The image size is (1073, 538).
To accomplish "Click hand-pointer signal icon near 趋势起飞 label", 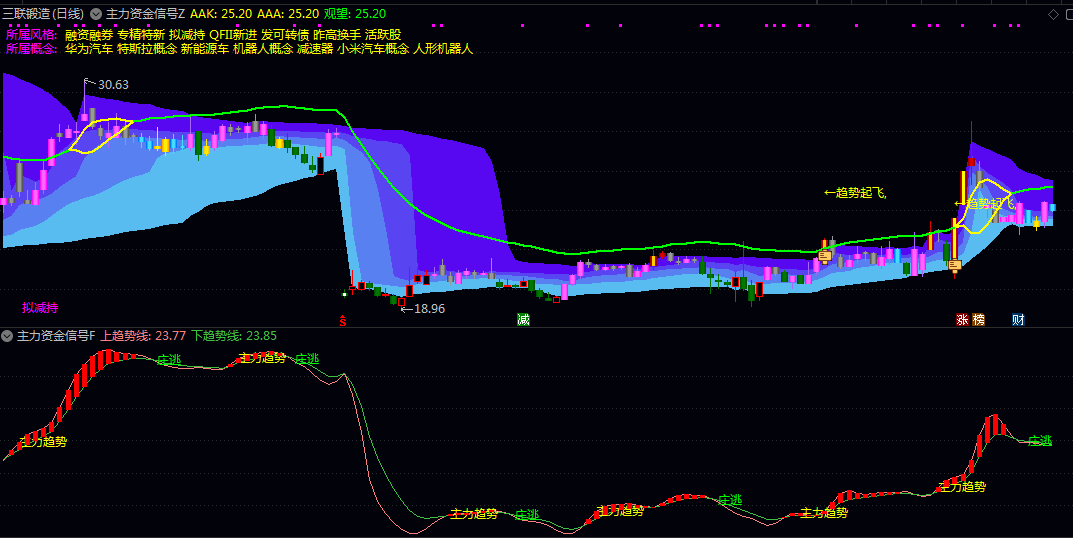I will (x=825, y=256).
